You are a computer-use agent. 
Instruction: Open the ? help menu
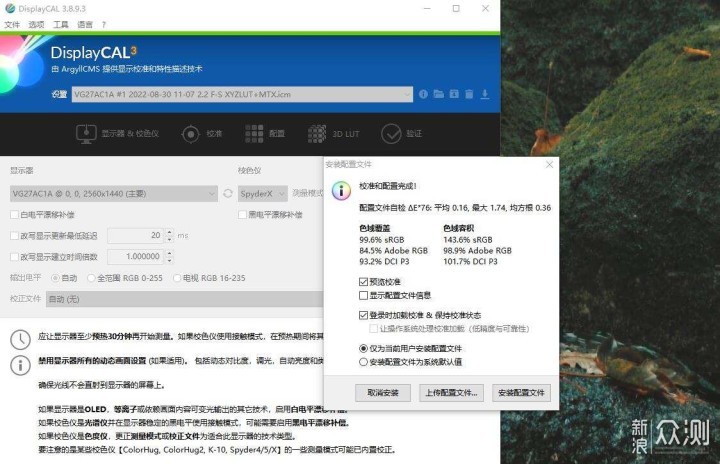click(104, 24)
